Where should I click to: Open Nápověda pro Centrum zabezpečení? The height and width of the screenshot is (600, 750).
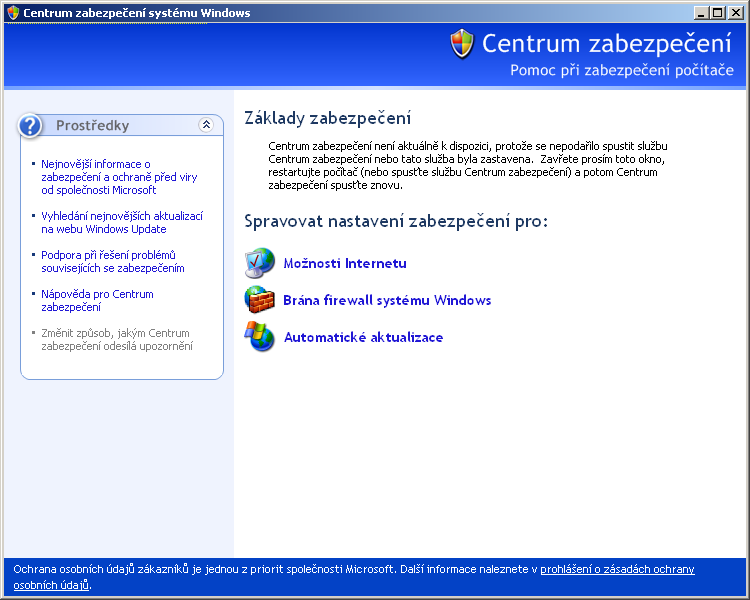[x=97, y=300]
